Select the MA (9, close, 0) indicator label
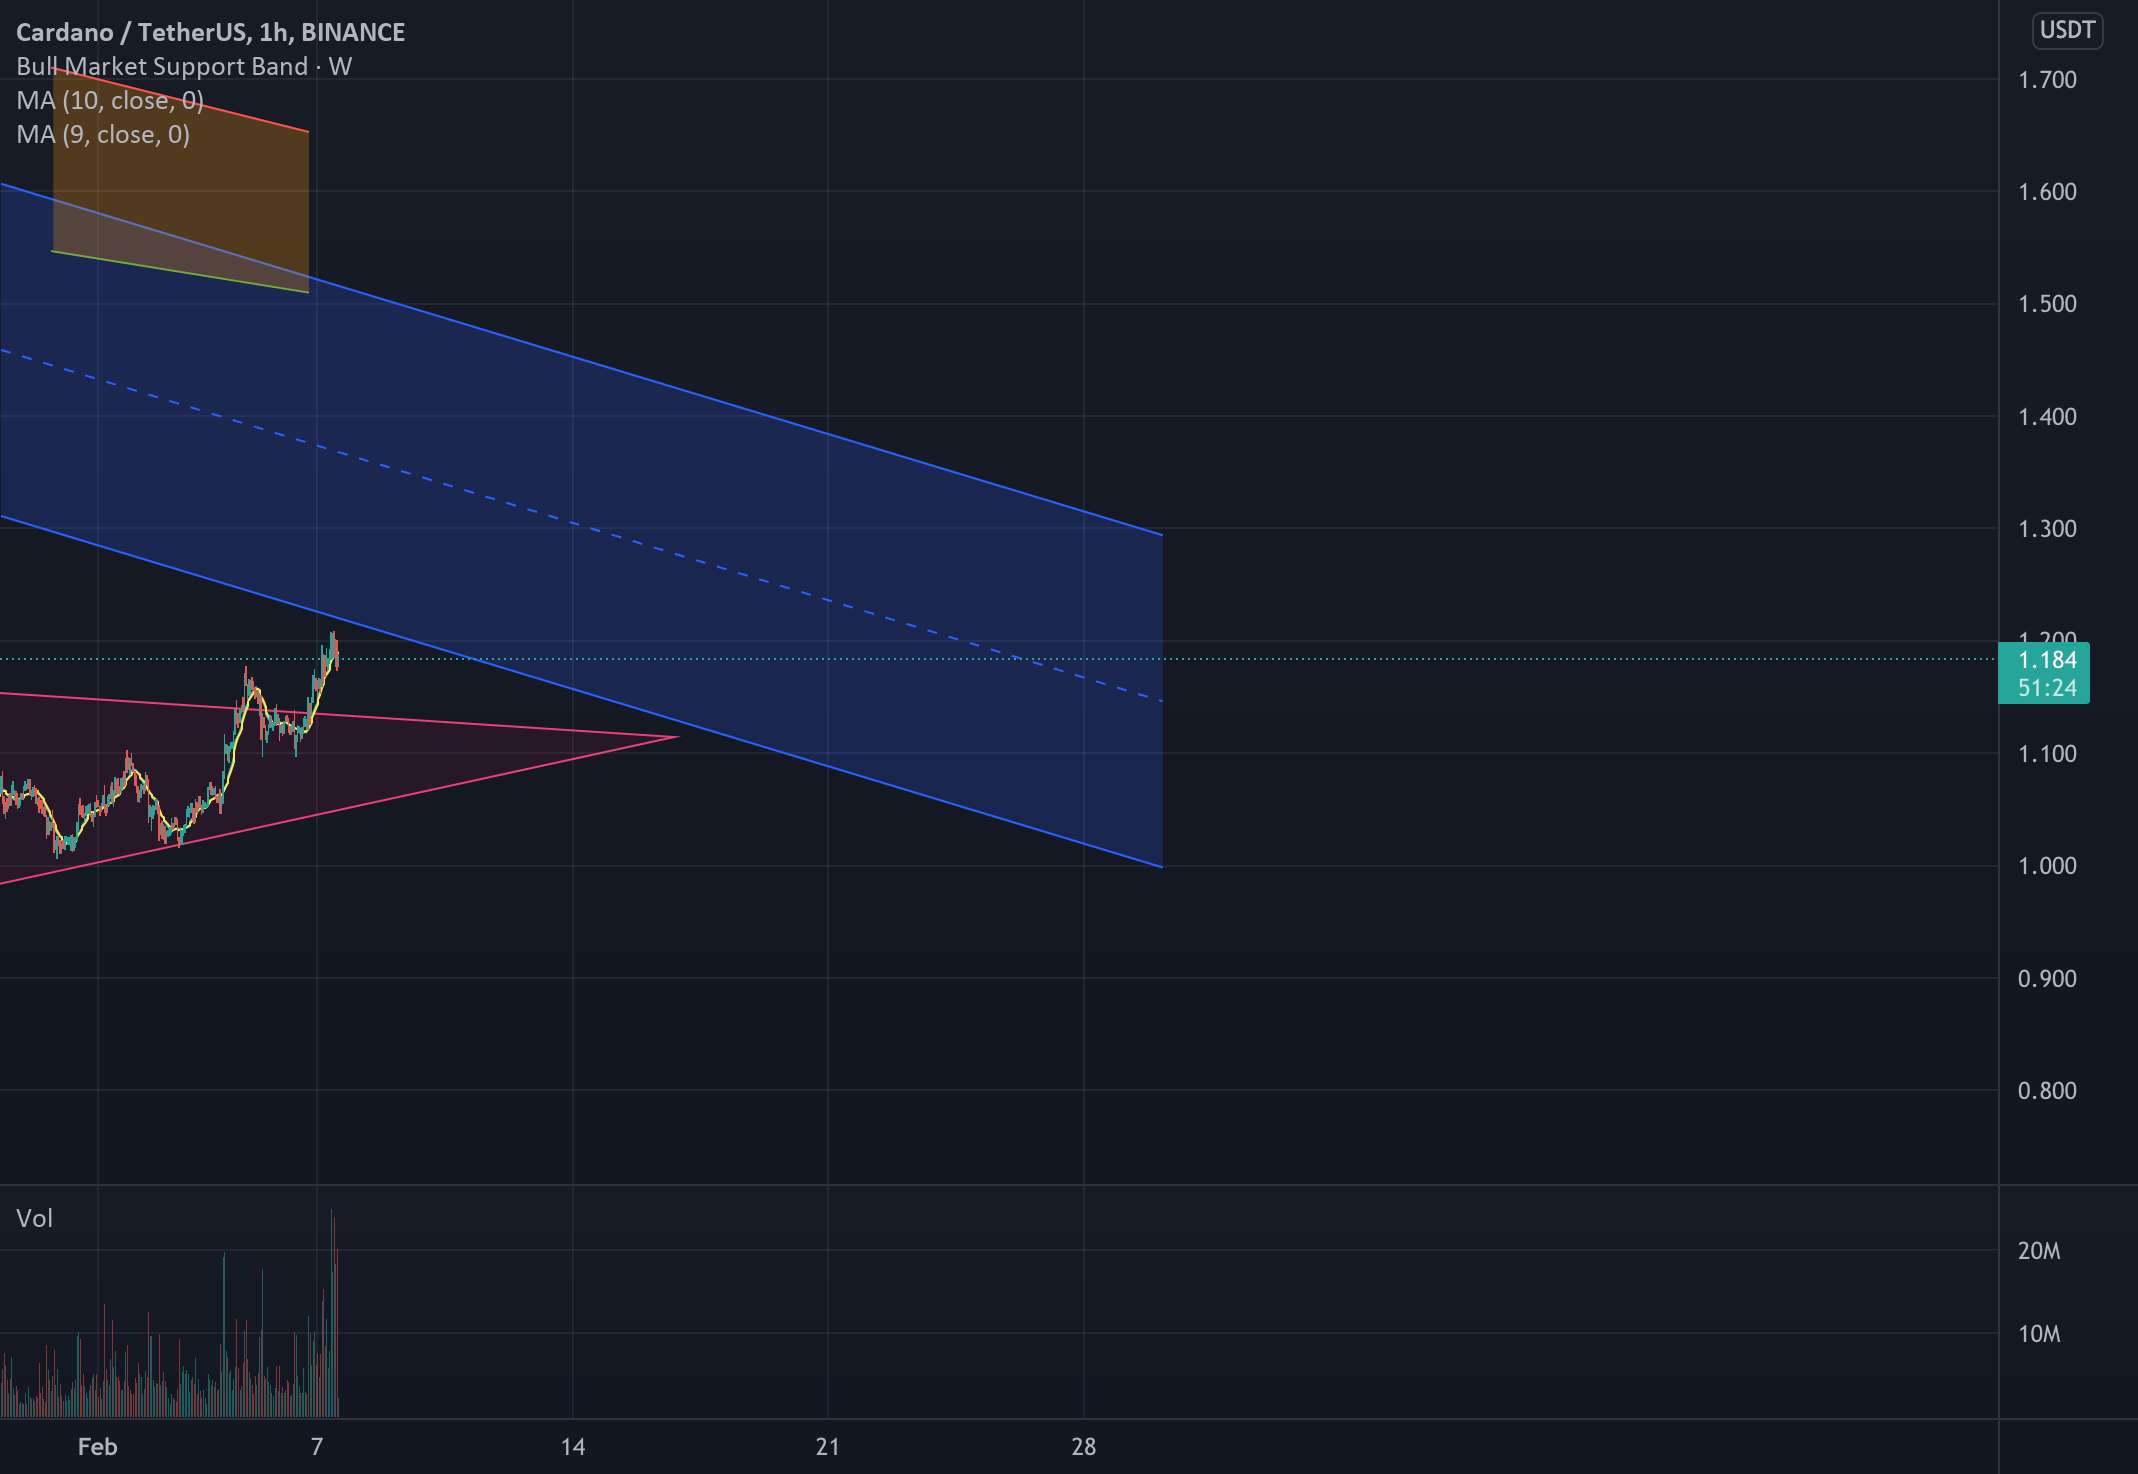Screen dimensions: 2138x1474 pos(103,134)
